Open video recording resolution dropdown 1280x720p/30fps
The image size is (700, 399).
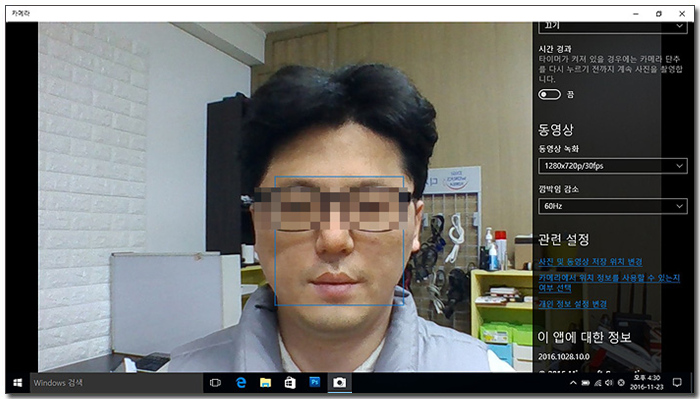click(x=612, y=166)
